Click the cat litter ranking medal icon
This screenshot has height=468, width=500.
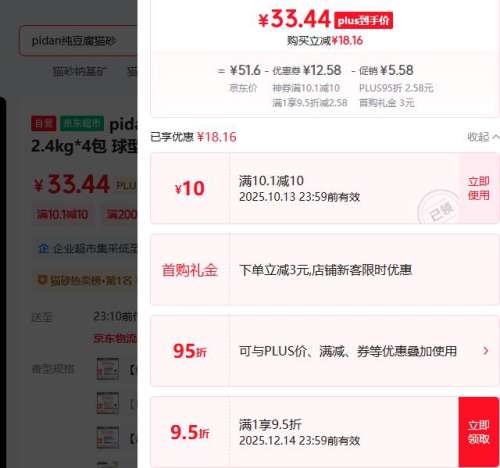pos(42,280)
